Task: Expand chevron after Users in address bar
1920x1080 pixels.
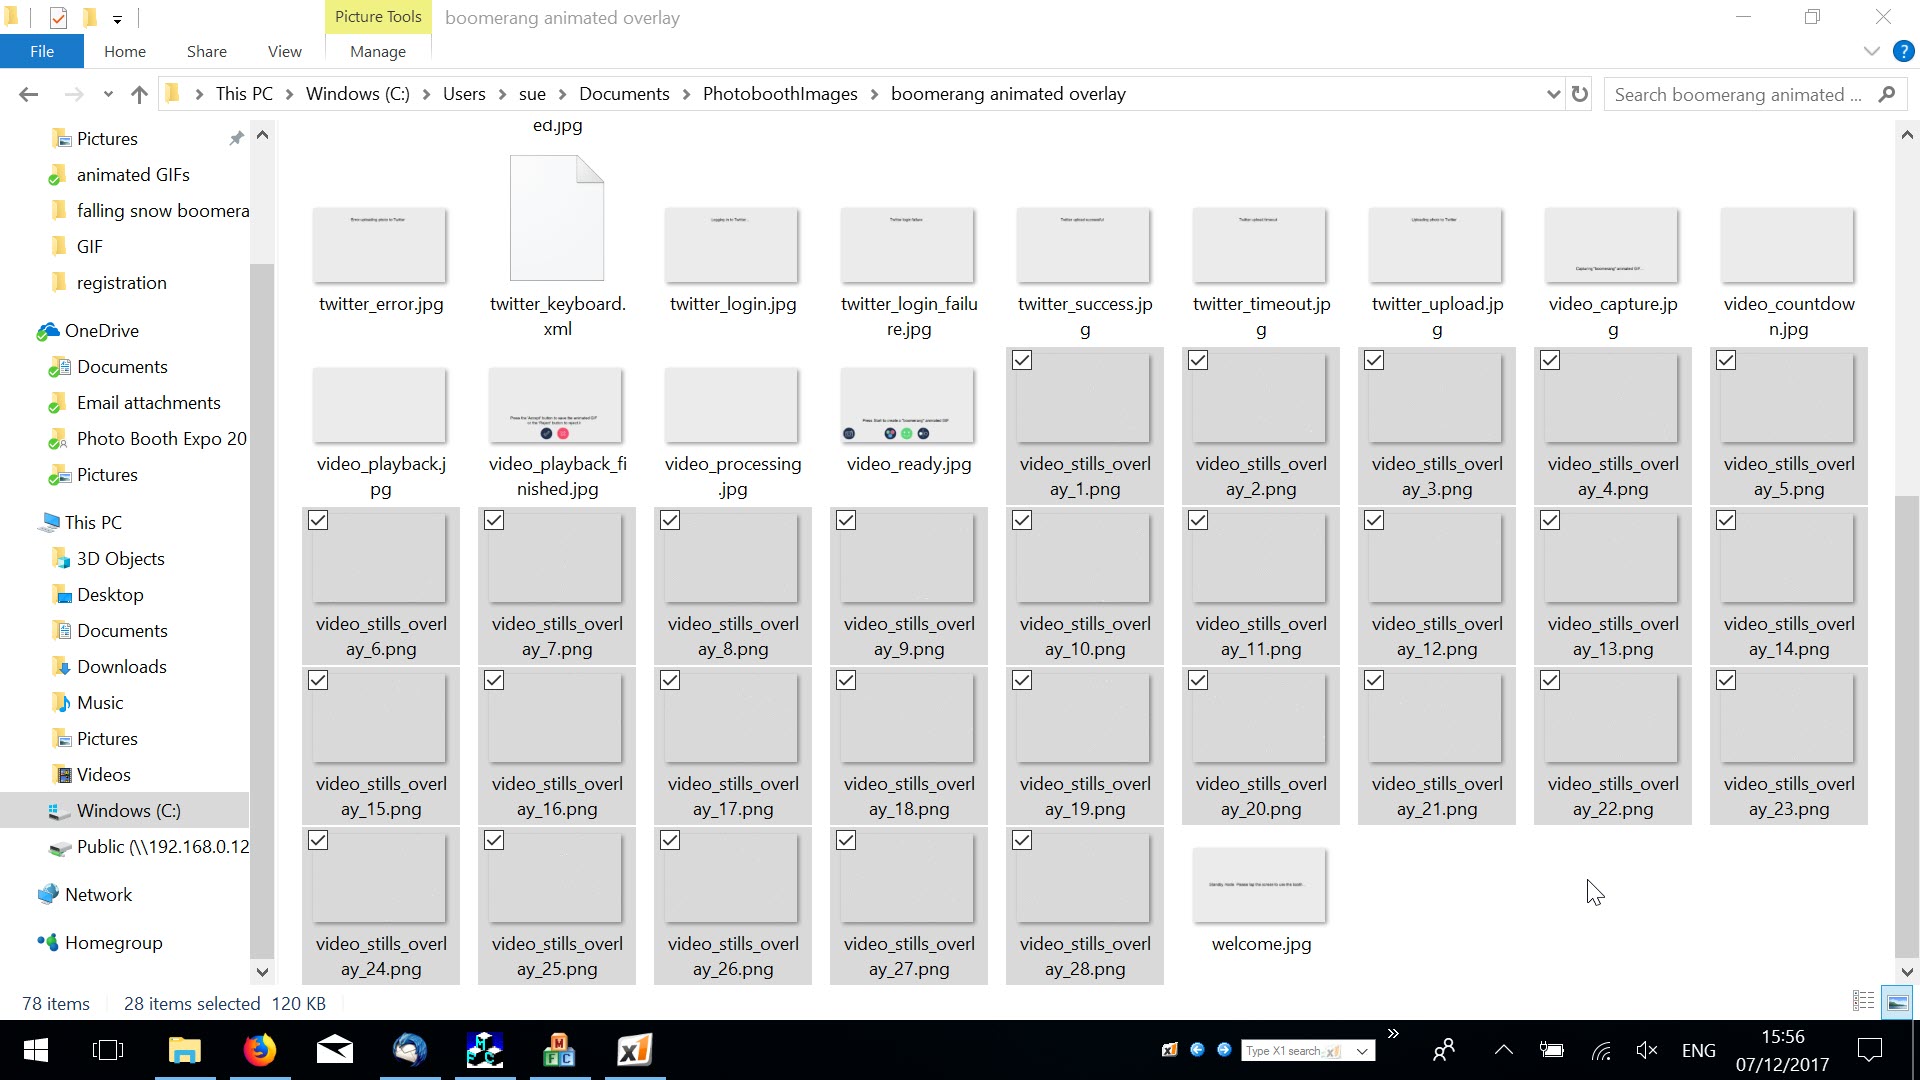Action: [502, 94]
